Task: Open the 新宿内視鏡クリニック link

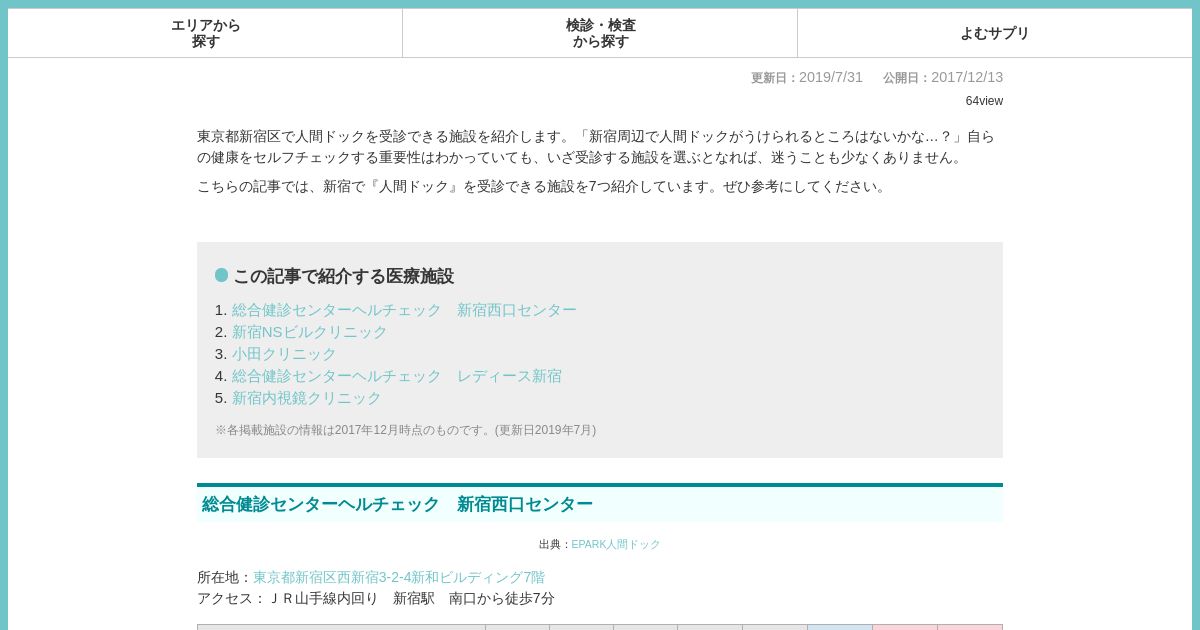Action: (307, 398)
